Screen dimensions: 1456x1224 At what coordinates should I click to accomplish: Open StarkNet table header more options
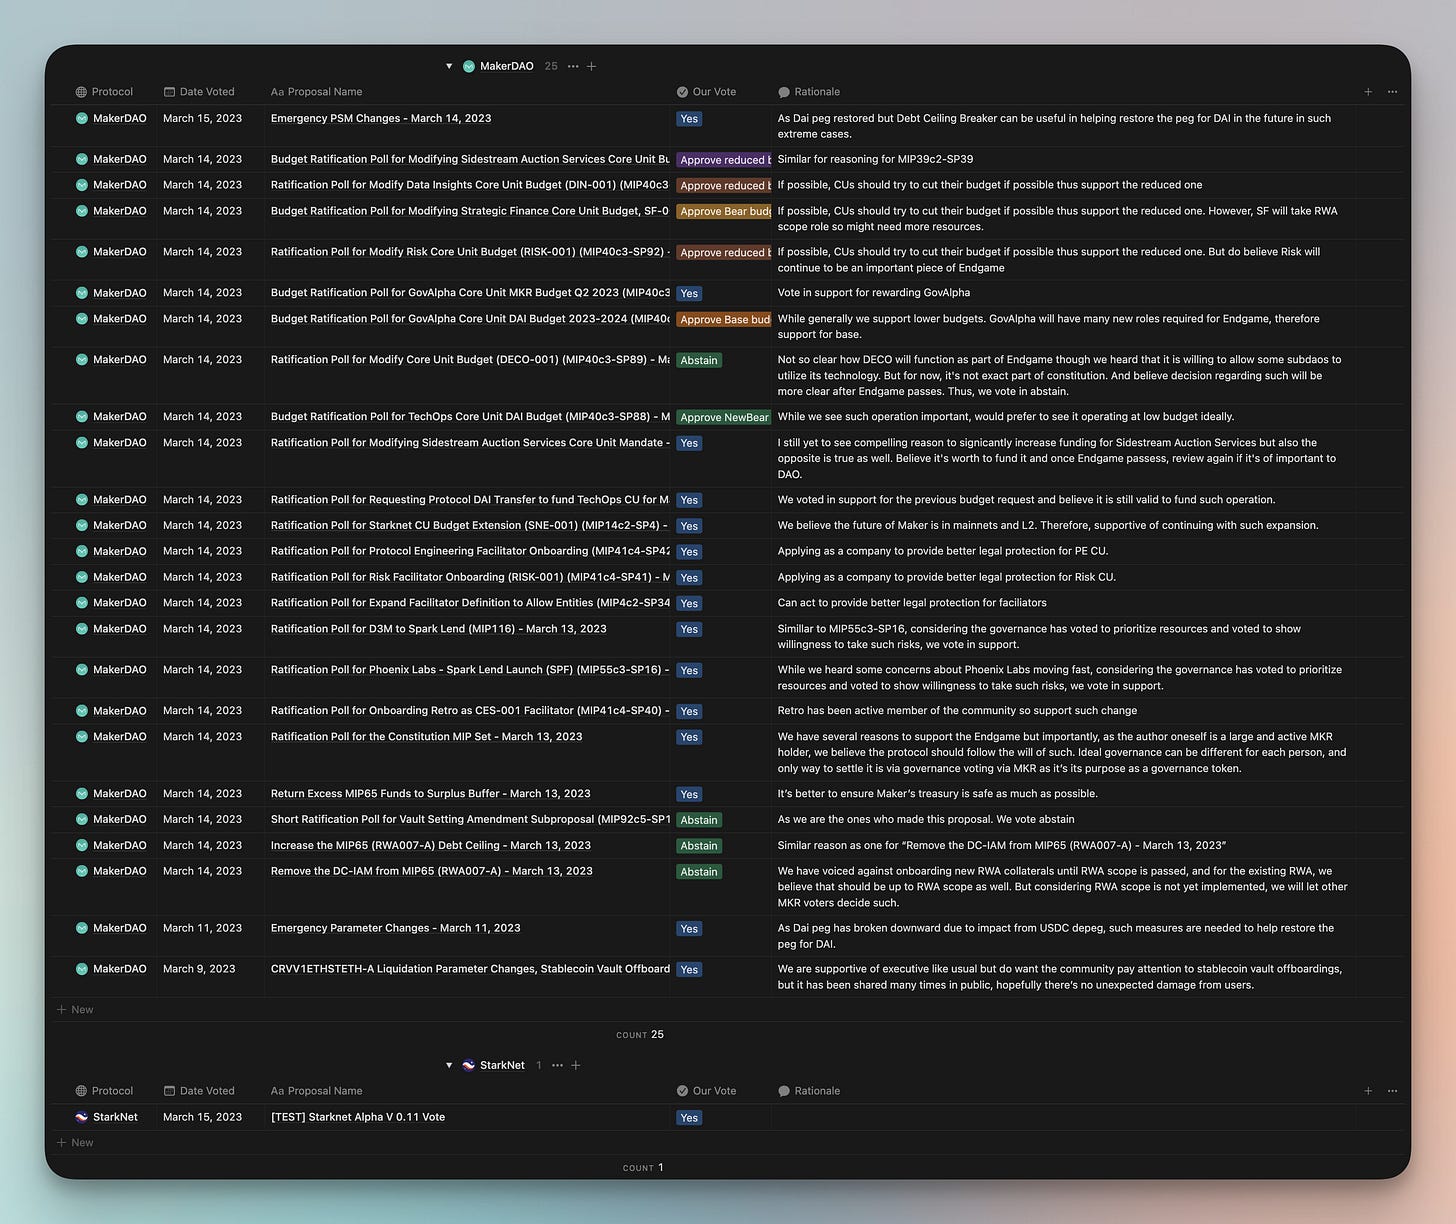point(1392,1091)
